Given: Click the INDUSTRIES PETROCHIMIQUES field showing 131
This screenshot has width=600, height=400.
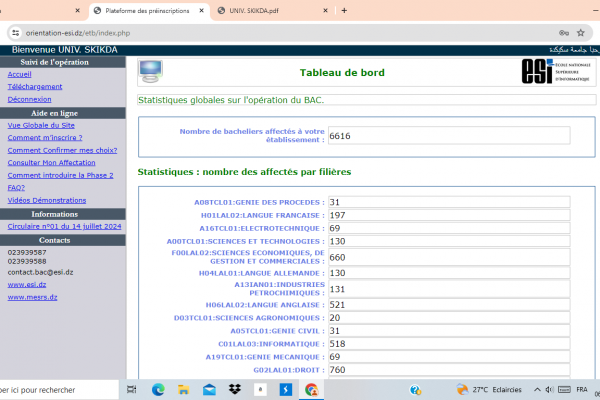Looking at the screenshot, I should [449, 289].
